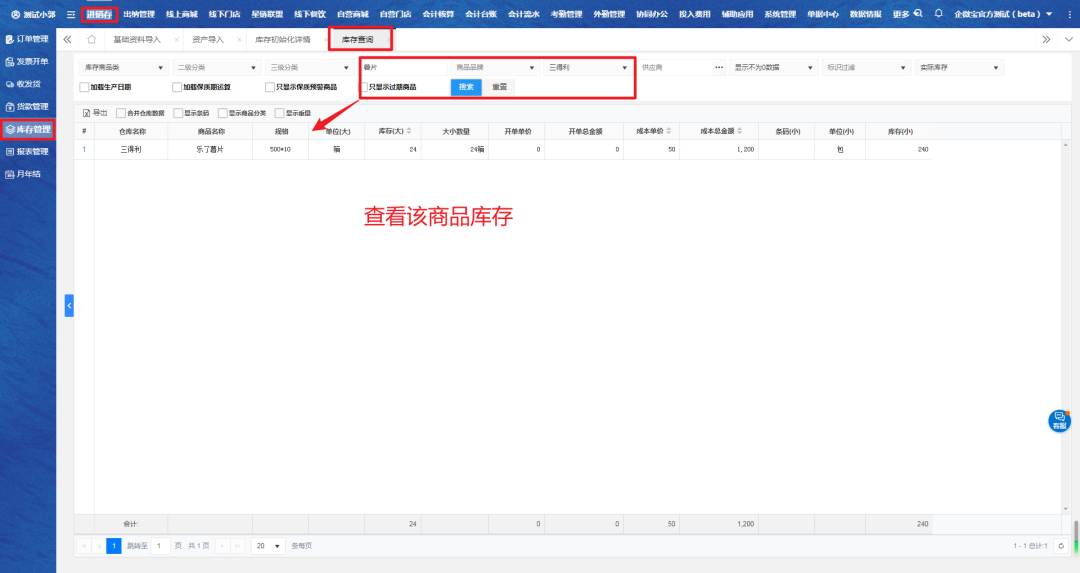The width and height of the screenshot is (1080, 573).
Task: Click the refresh icon in pagination footer
Action: point(1060,546)
